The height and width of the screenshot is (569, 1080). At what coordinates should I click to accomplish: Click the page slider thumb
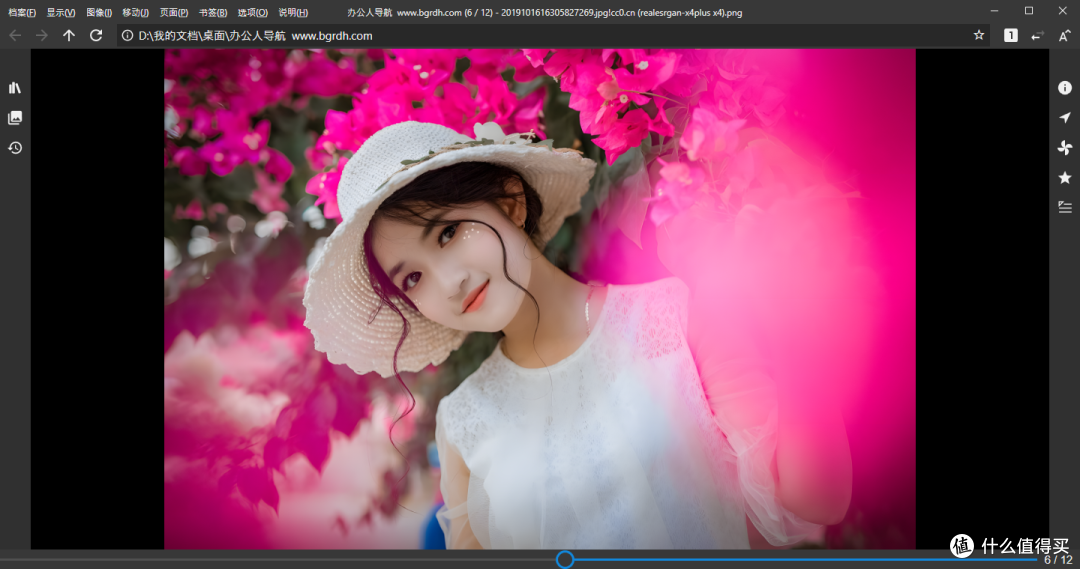coord(565,559)
